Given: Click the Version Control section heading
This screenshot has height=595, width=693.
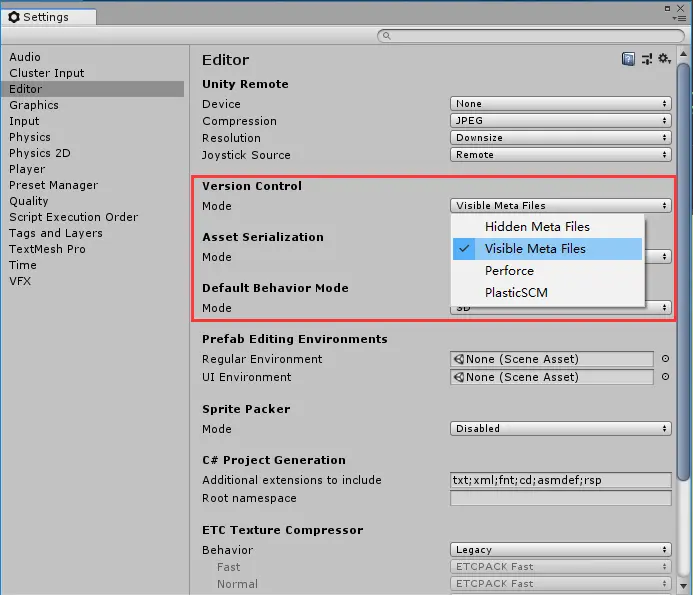Looking at the screenshot, I should [x=252, y=186].
